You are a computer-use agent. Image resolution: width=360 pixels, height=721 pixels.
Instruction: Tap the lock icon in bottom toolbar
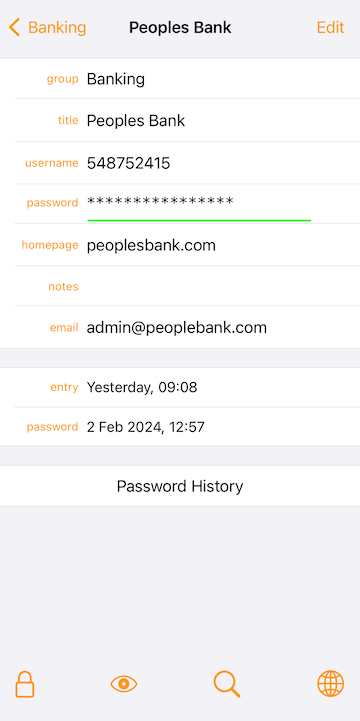(25, 684)
